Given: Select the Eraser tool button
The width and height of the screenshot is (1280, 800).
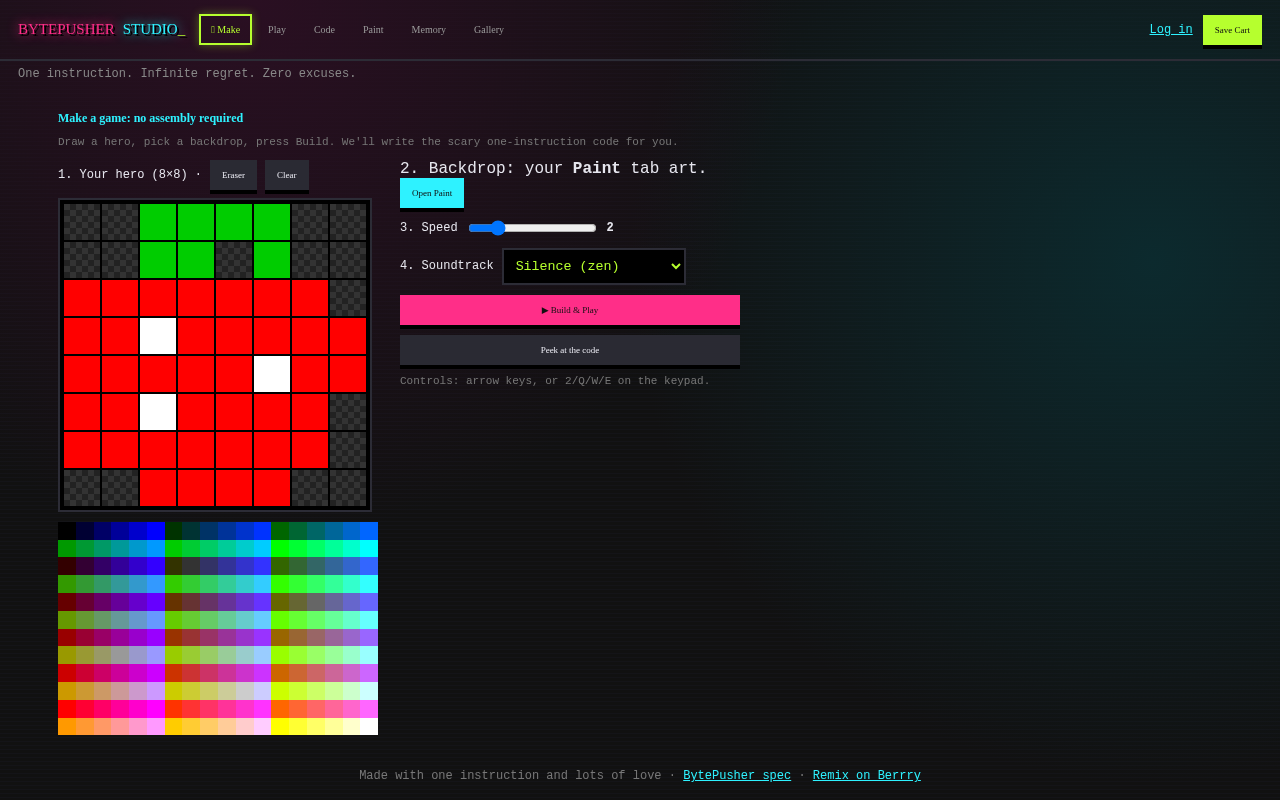Looking at the screenshot, I should tap(233, 175).
